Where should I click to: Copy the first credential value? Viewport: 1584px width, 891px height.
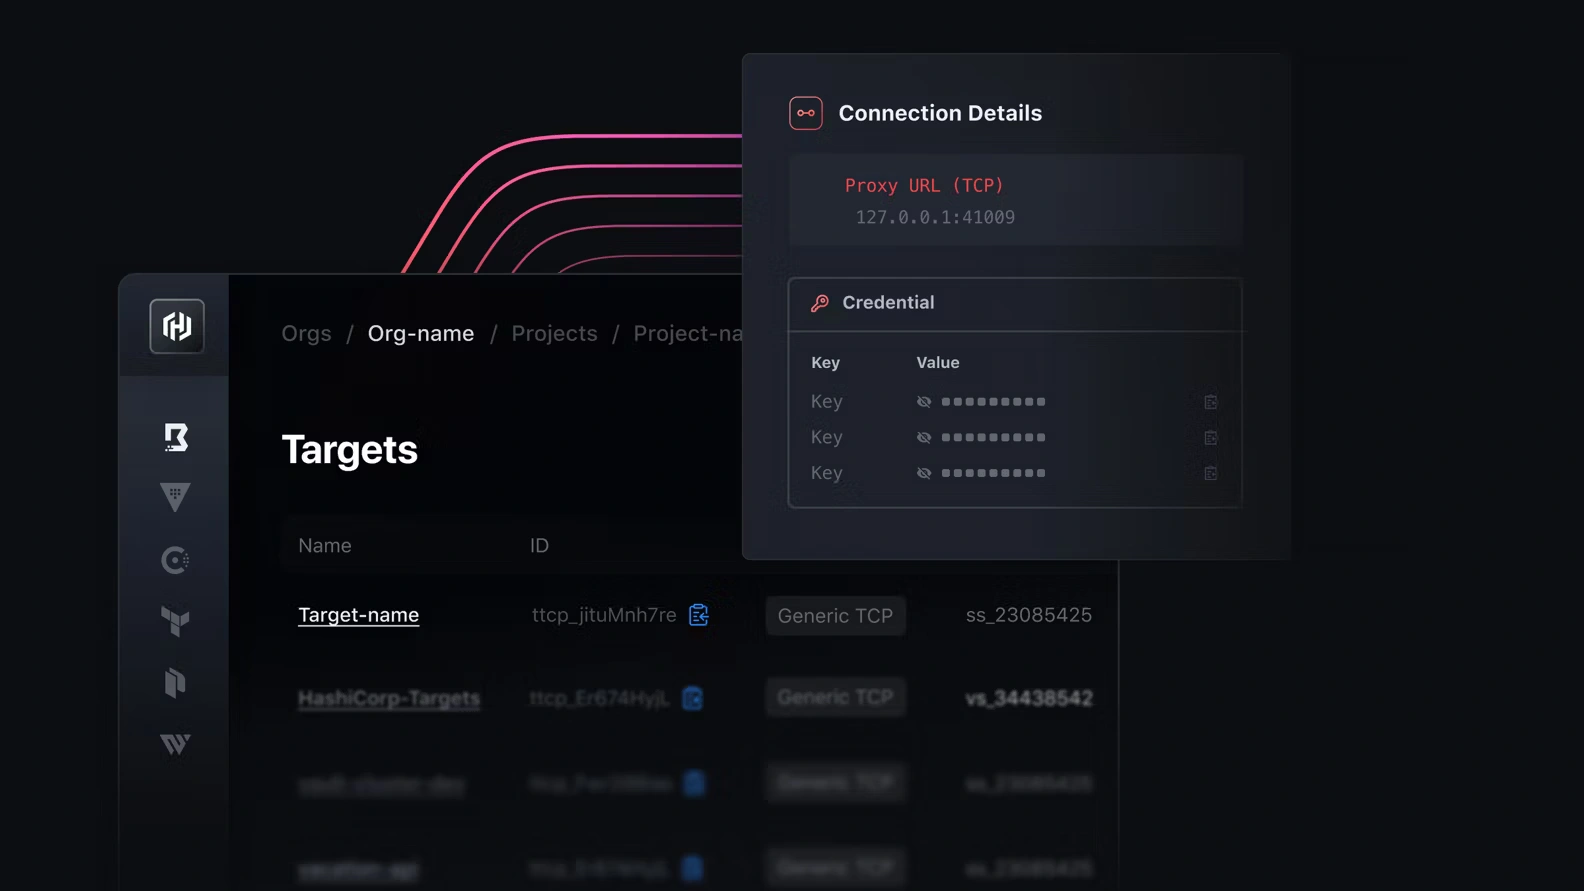[1210, 402]
